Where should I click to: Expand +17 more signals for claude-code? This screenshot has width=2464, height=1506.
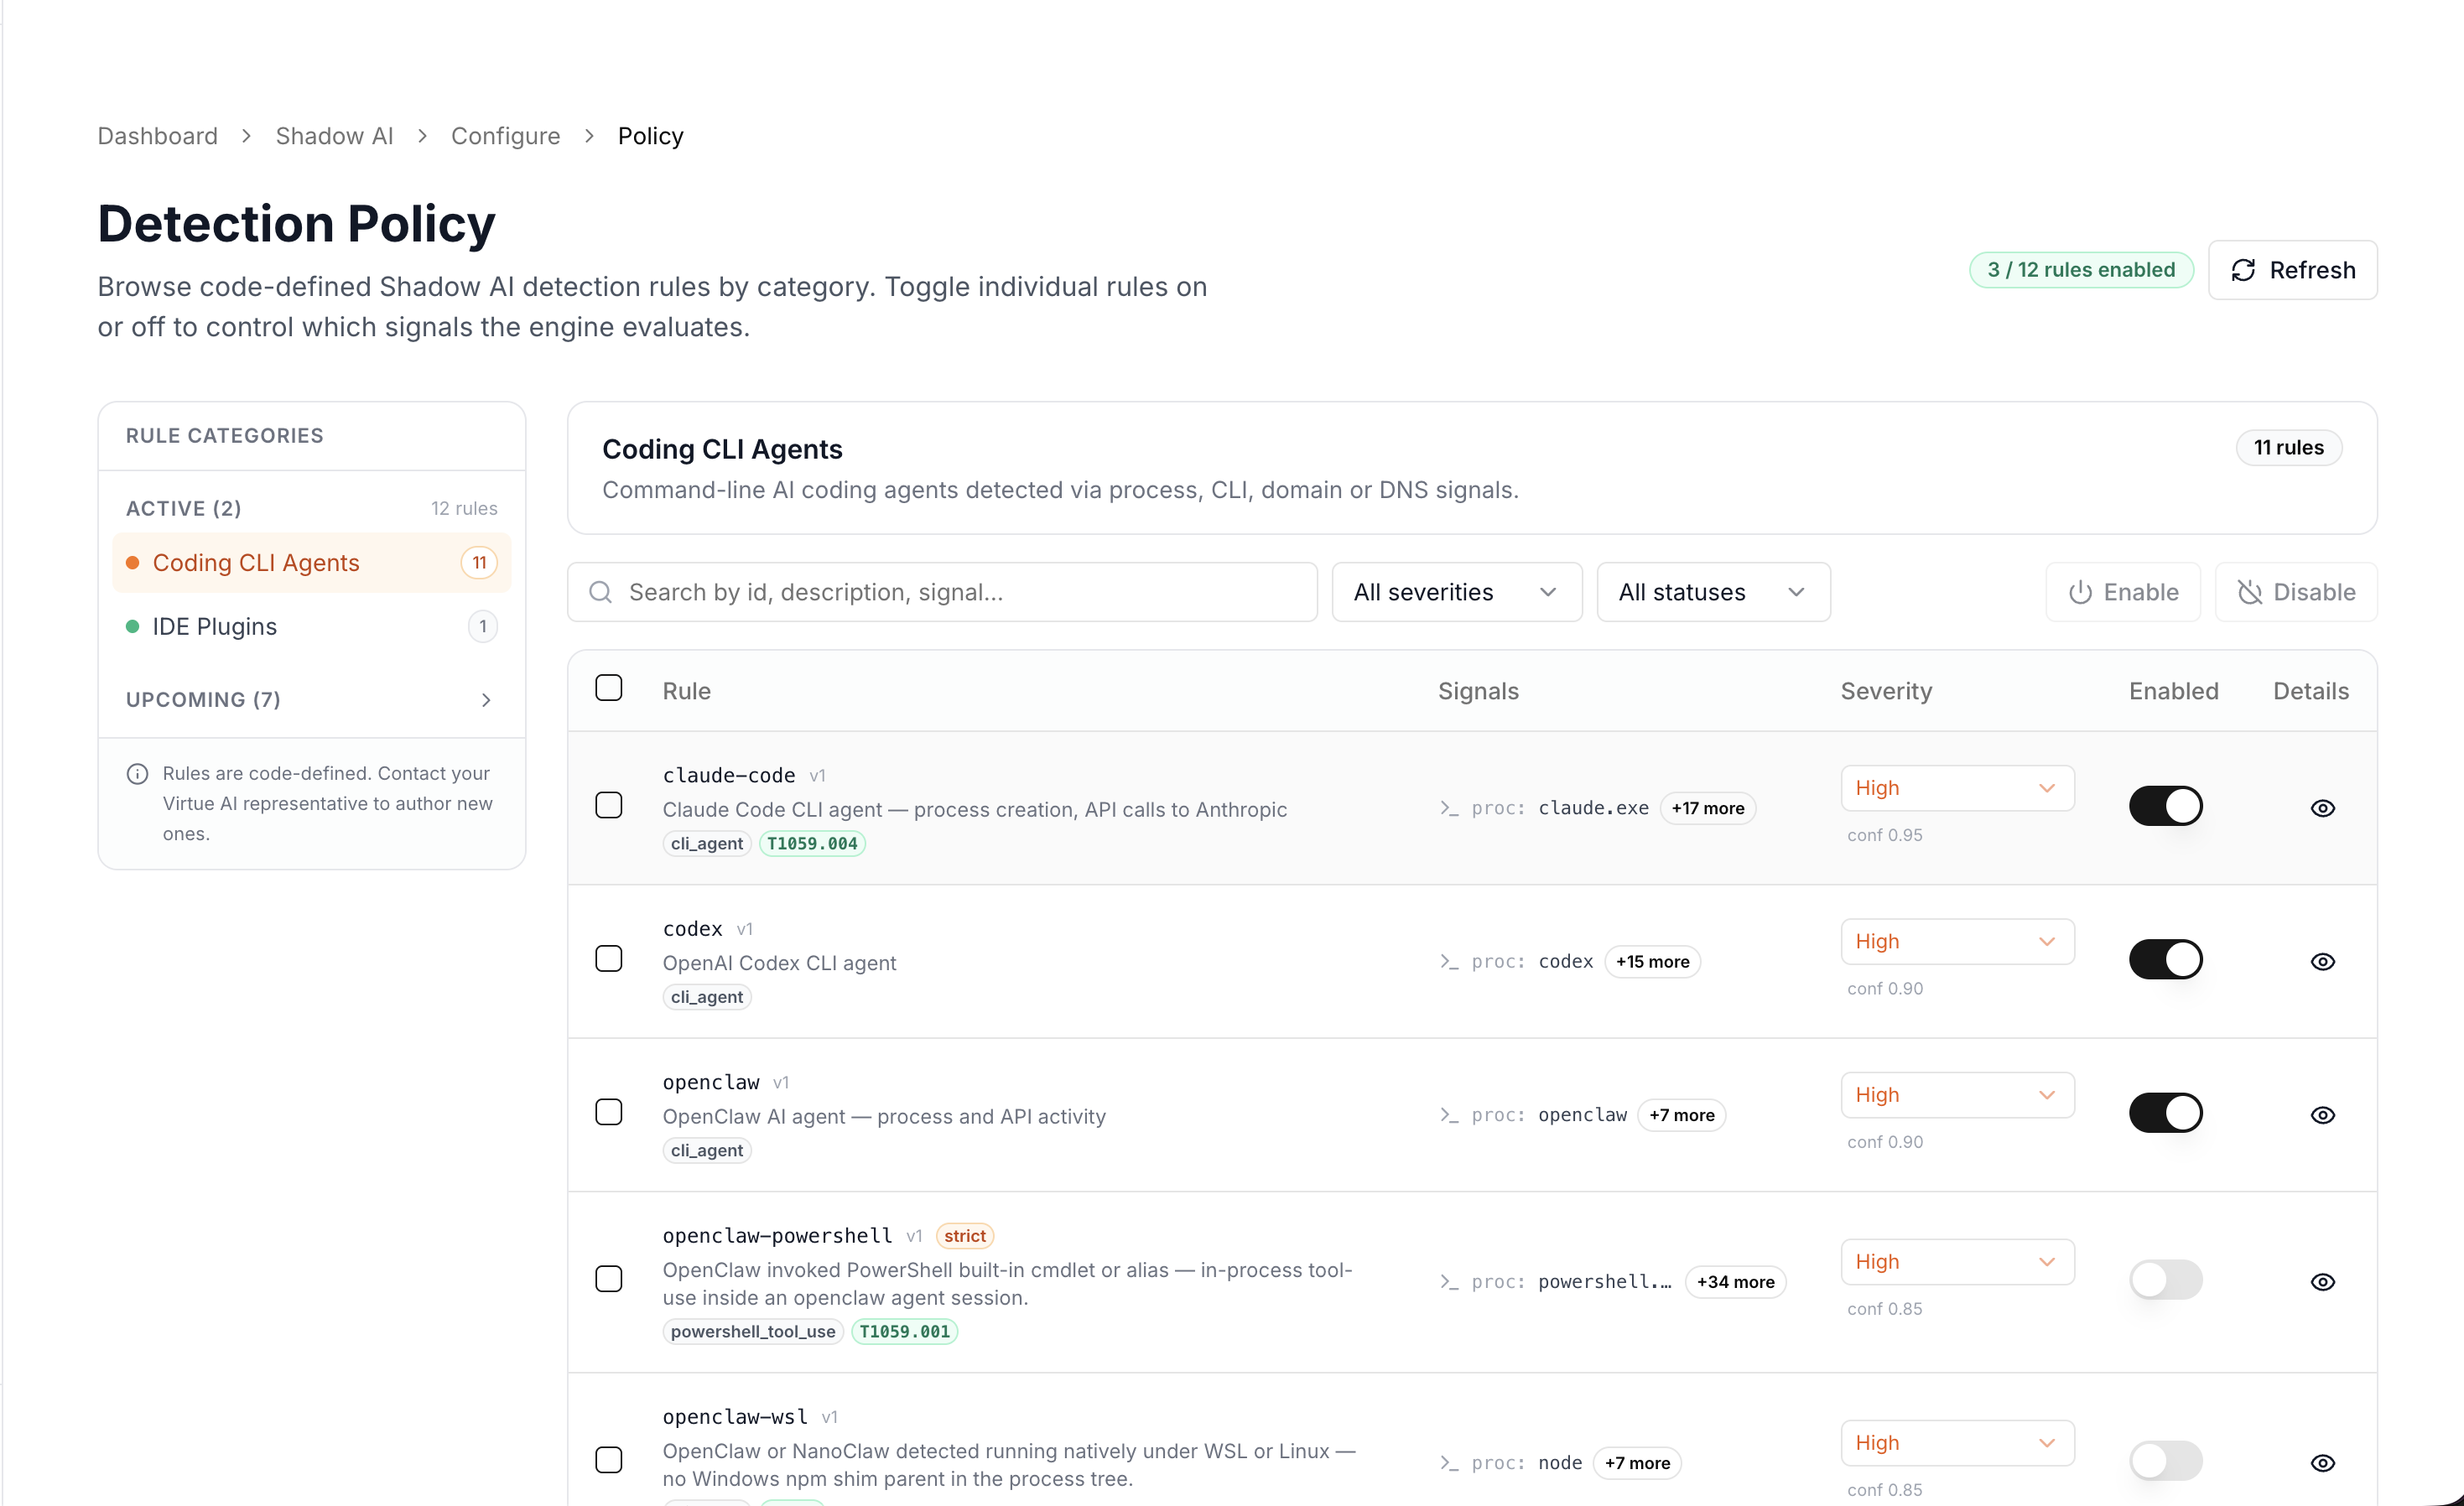coord(1707,808)
